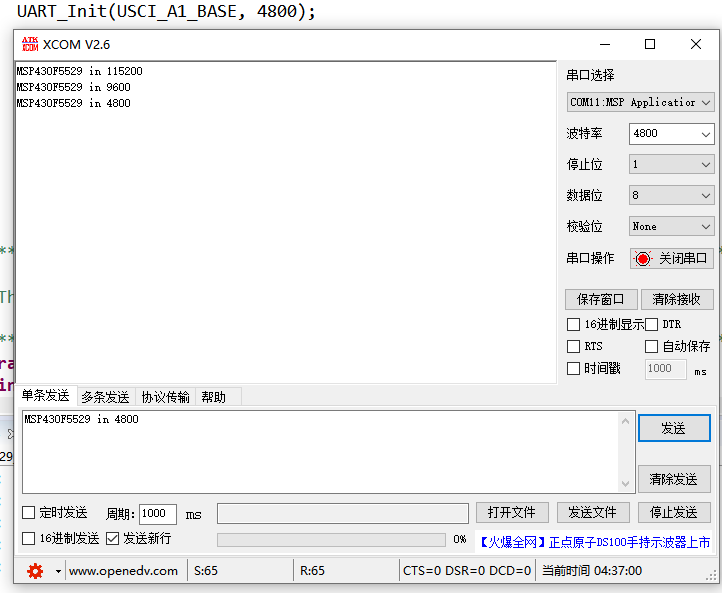722x593 pixels.
Task: Click the 发送文件 send file button
Action: (x=593, y=512)
